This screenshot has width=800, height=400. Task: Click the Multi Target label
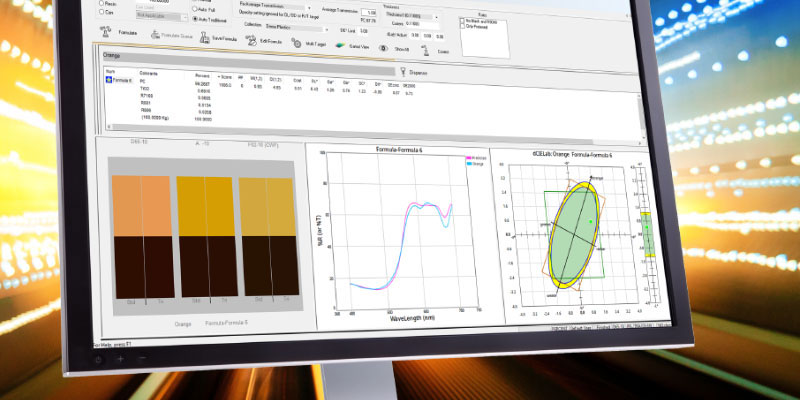[x=316, y=44]
